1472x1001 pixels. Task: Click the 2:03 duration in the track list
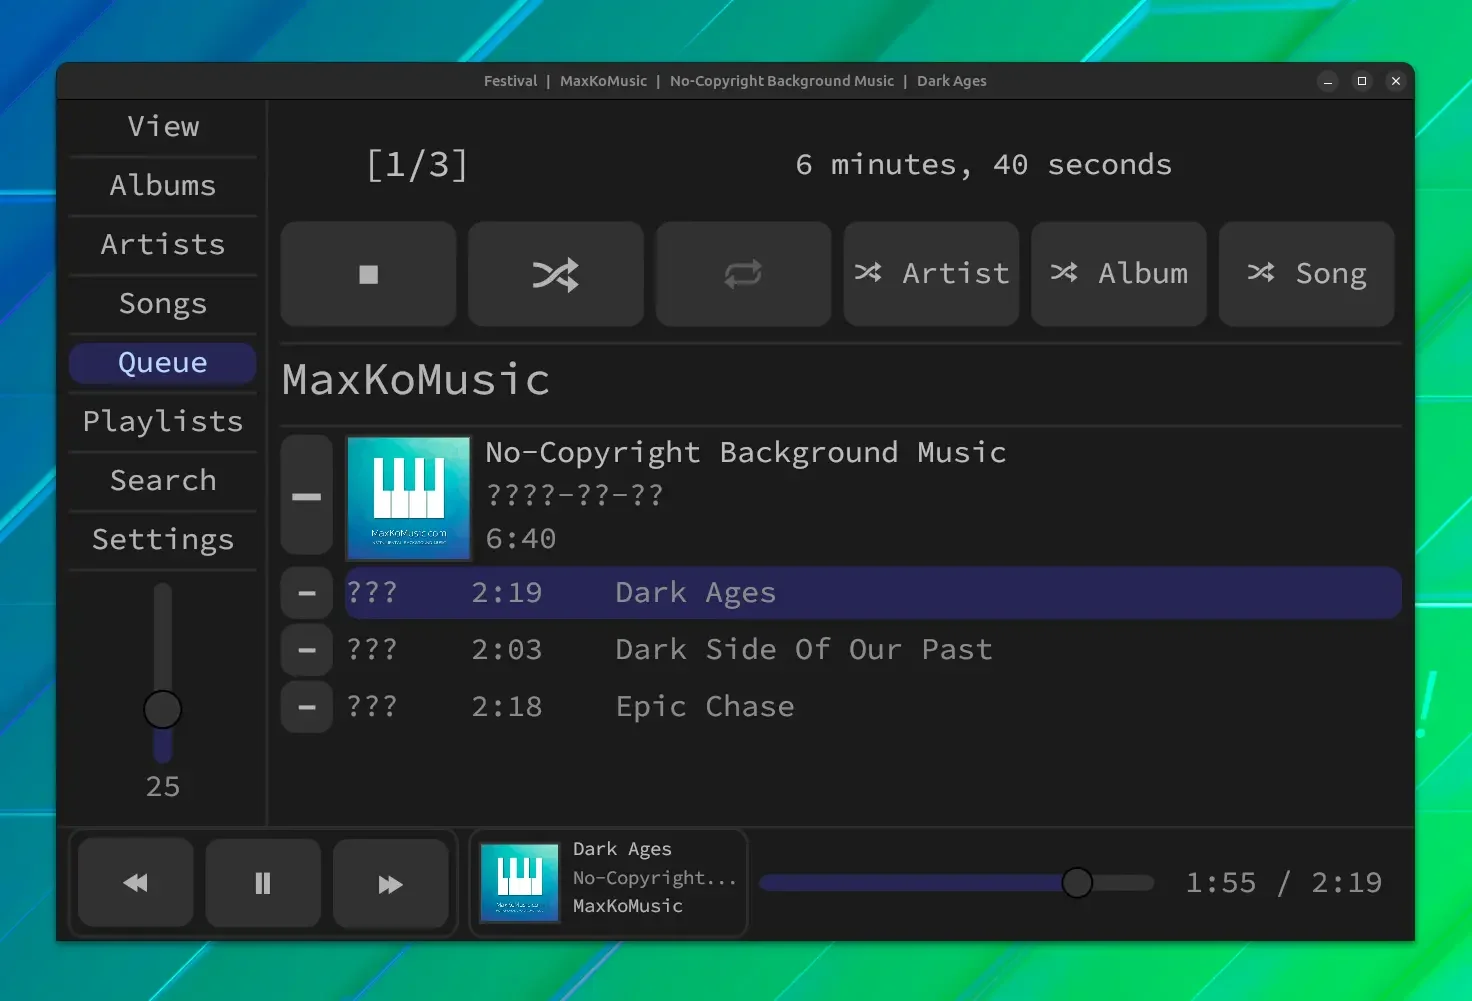(x=507, y=650)
